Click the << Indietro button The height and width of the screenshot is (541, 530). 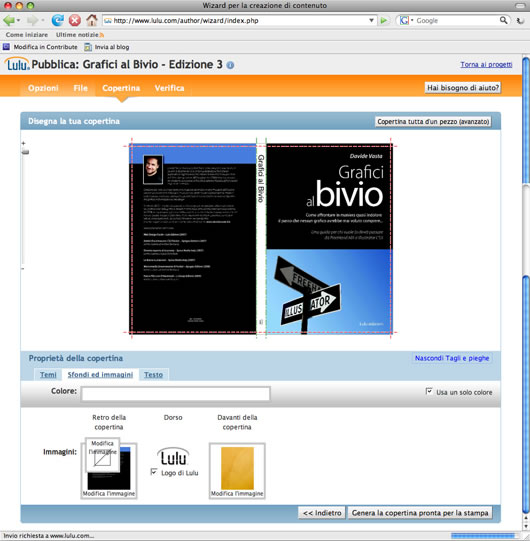pos(322,513)
